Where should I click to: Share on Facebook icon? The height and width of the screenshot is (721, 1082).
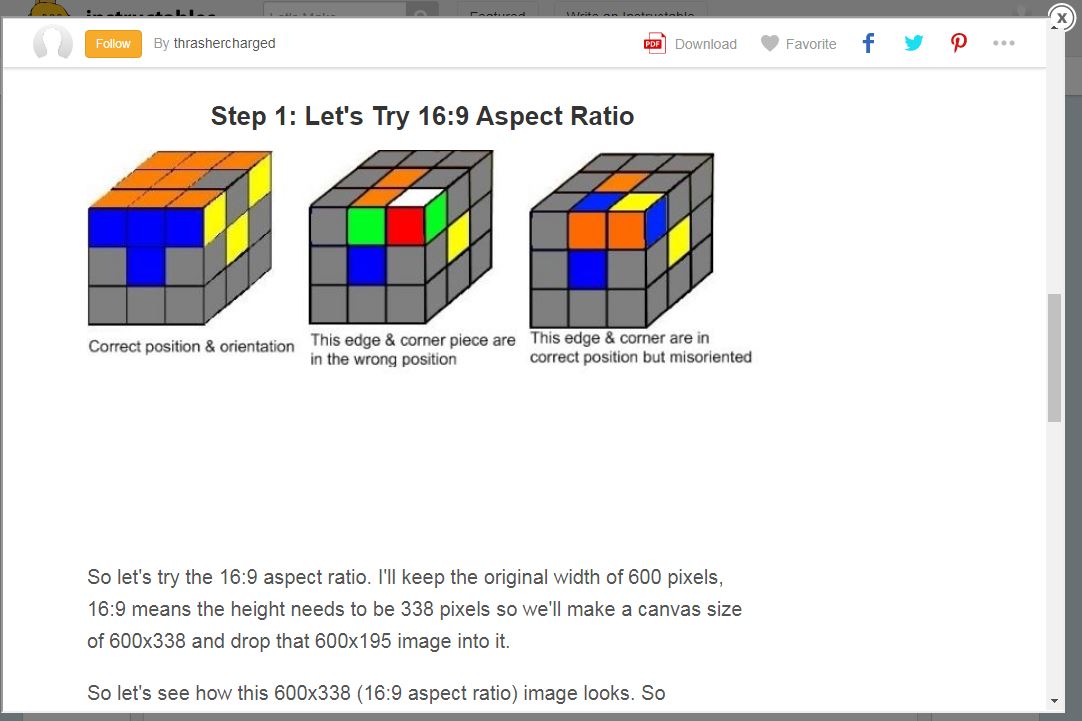tap(869, 43)
